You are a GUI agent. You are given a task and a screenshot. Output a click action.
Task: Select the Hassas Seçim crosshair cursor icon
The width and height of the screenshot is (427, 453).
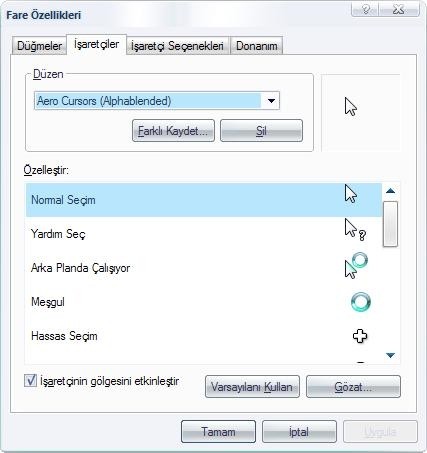click(360, 336)
